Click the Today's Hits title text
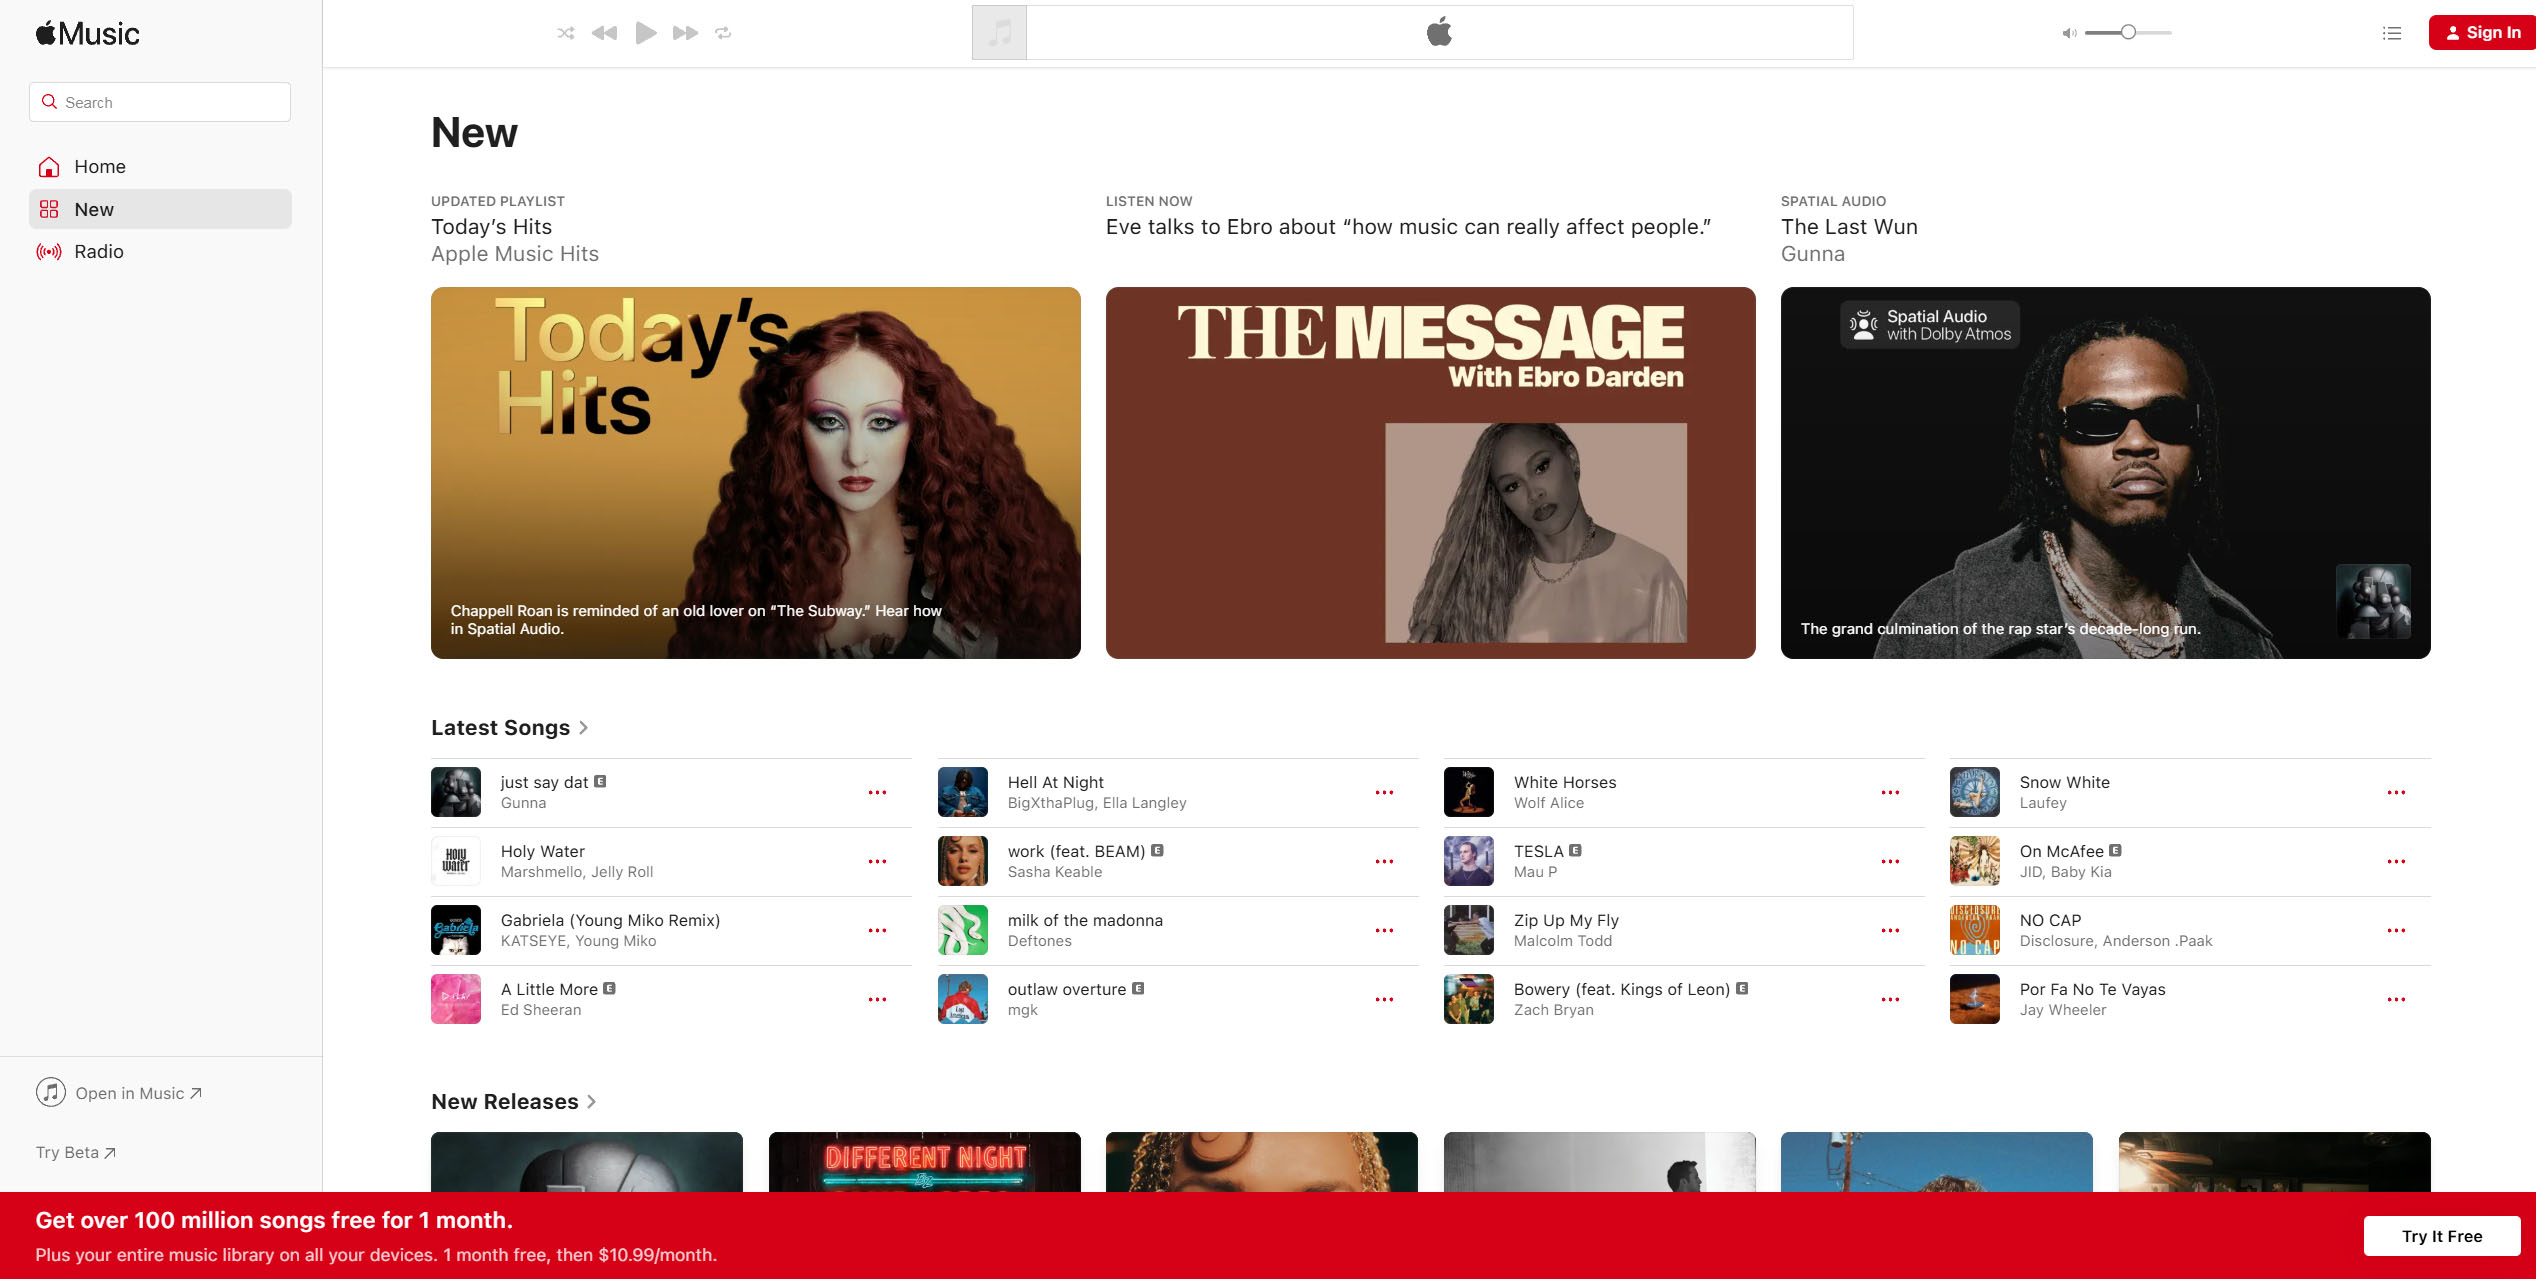Image resolution: width=2536 pixels, height=1279 pixels. pyautogui.click(x=491, y=227)
